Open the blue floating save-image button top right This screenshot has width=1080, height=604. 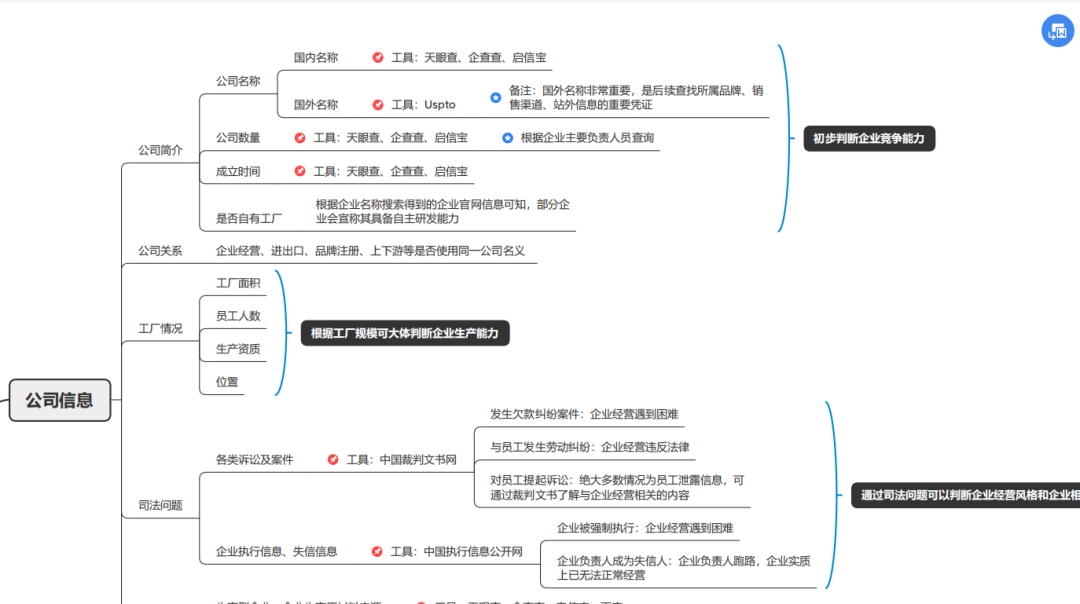pyautogui.click(x=1057, y=31)
